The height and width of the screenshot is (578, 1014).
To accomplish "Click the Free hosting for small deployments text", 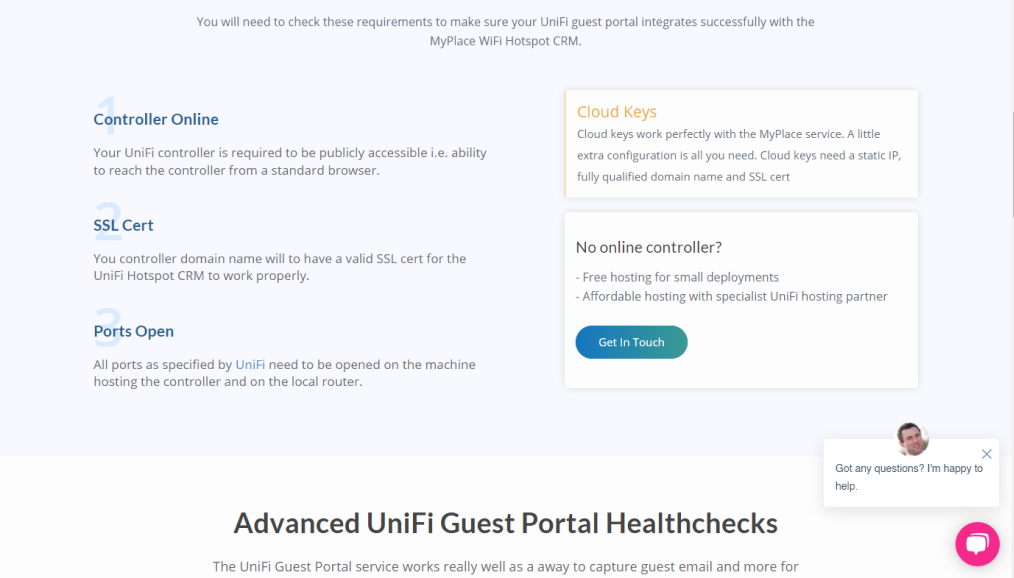I will click(x=677, y=277).
